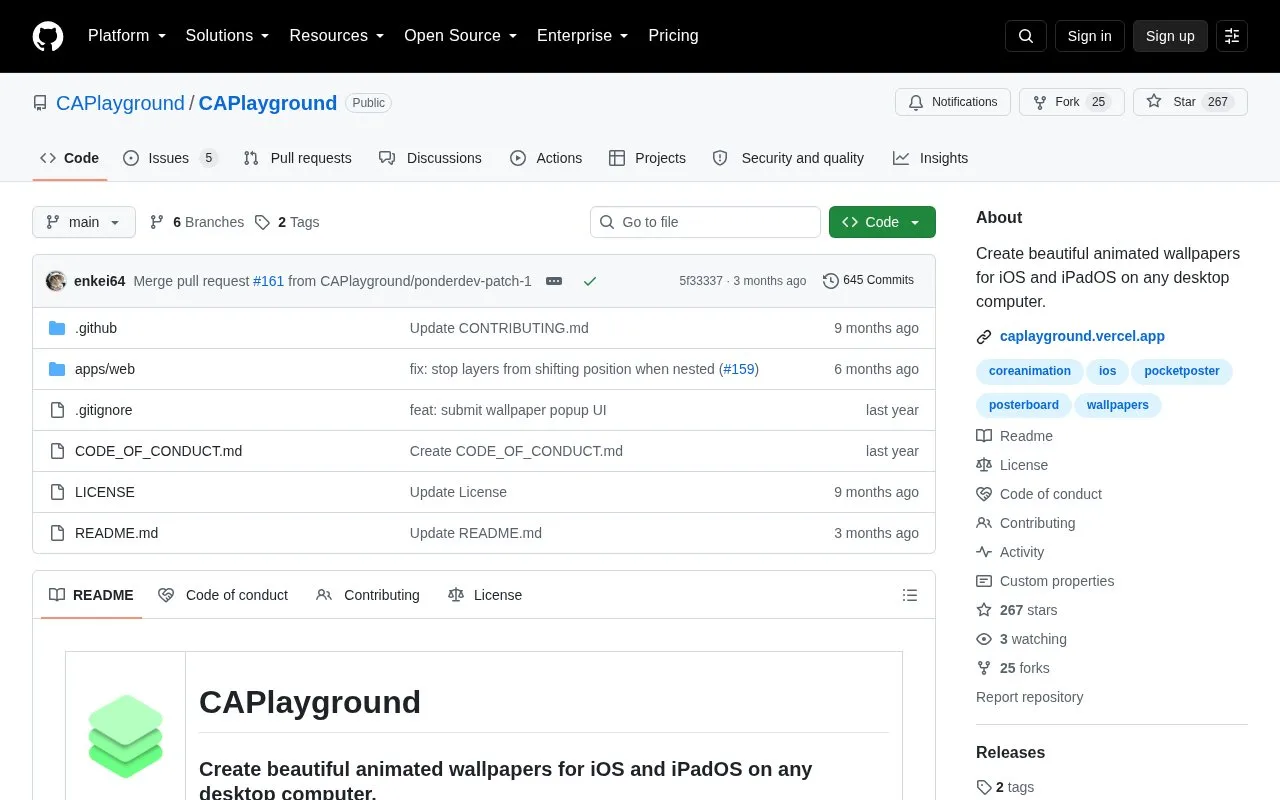The image size is (1280, 800).
Task: Expand the Enterprise menu
Action: (x=583, y=36)
